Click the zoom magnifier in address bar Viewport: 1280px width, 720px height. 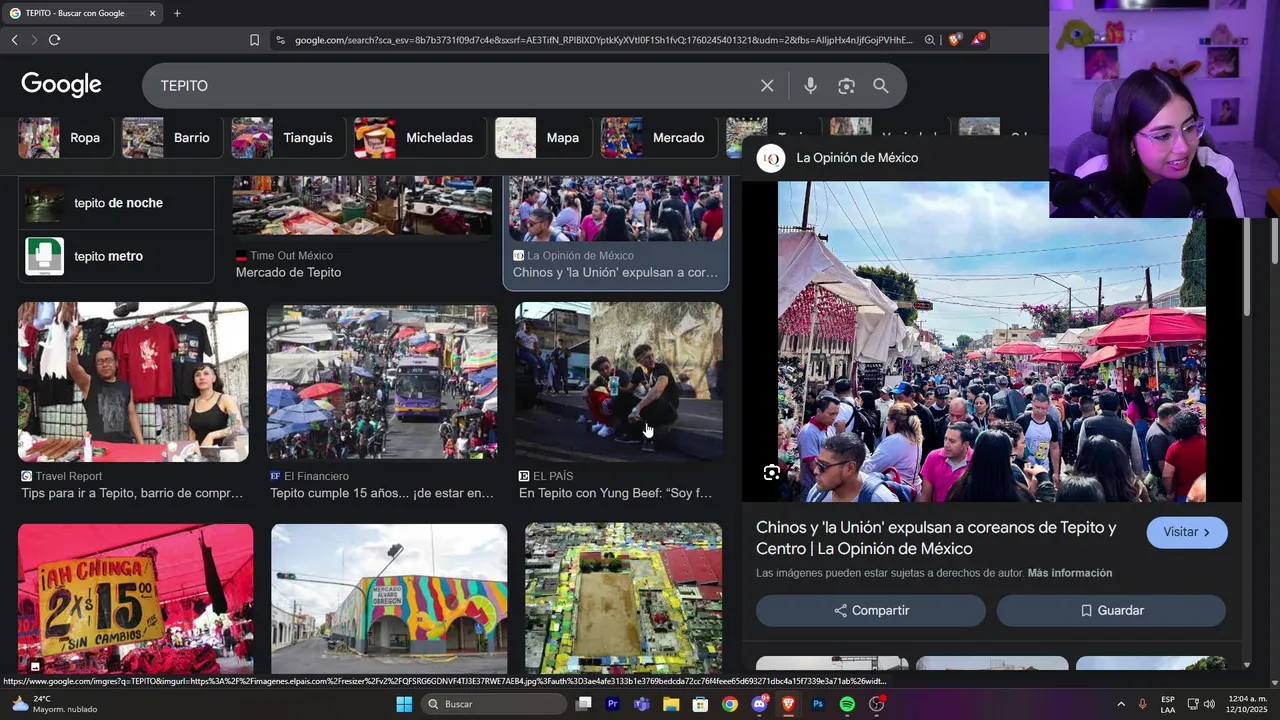pos(930,40)
